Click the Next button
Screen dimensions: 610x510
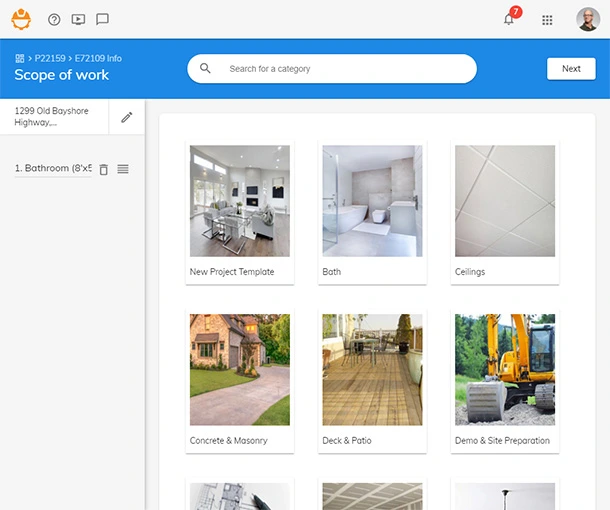(x=571, y=69)
